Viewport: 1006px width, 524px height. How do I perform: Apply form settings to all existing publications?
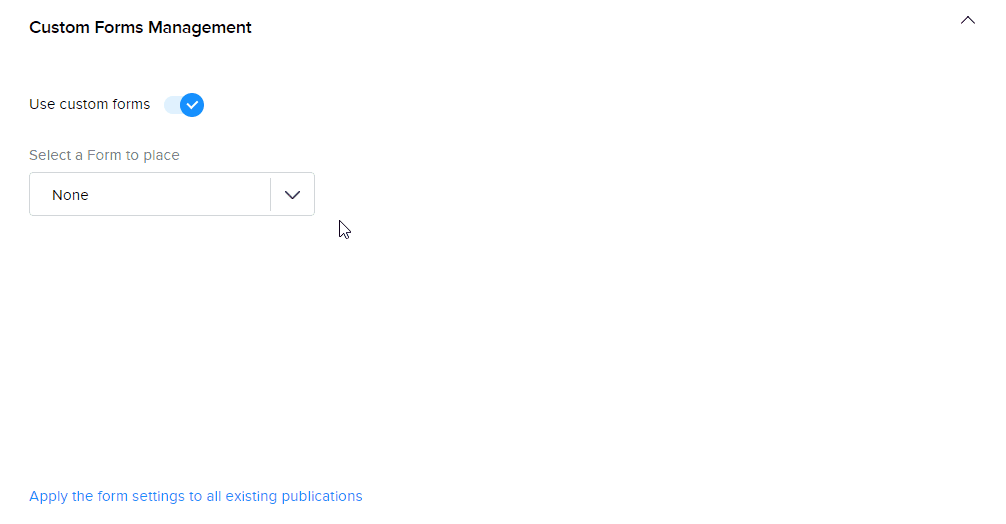195,496
